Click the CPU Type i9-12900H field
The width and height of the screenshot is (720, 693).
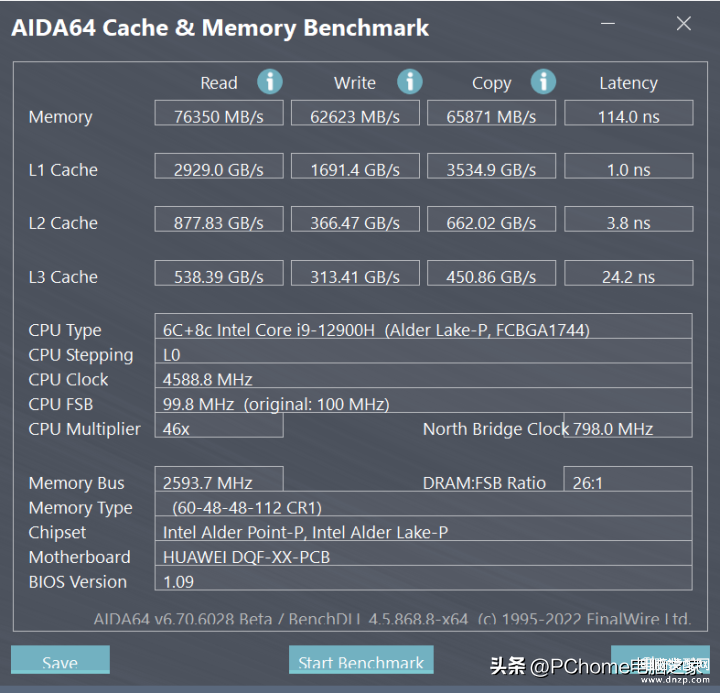coord(423,327)
